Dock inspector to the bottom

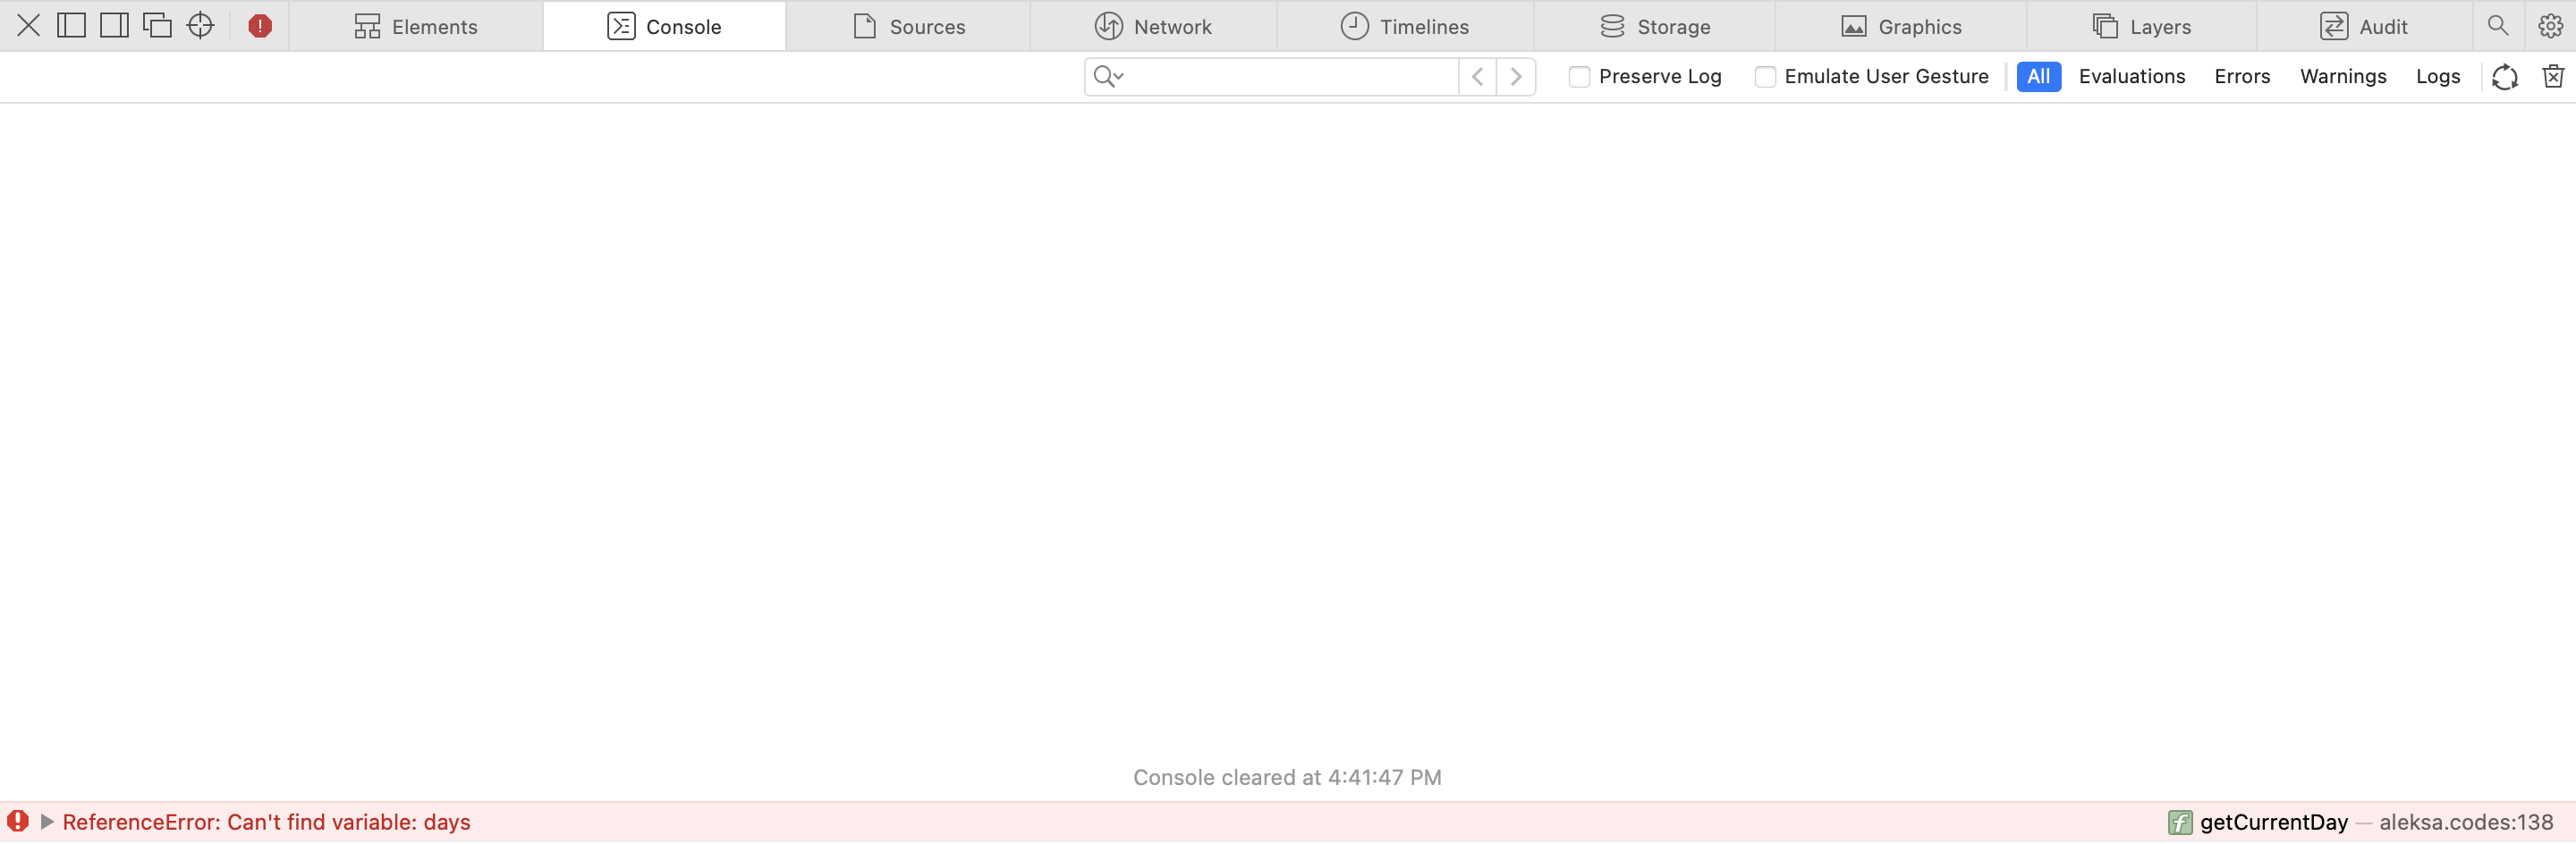(x=113, y=26)
